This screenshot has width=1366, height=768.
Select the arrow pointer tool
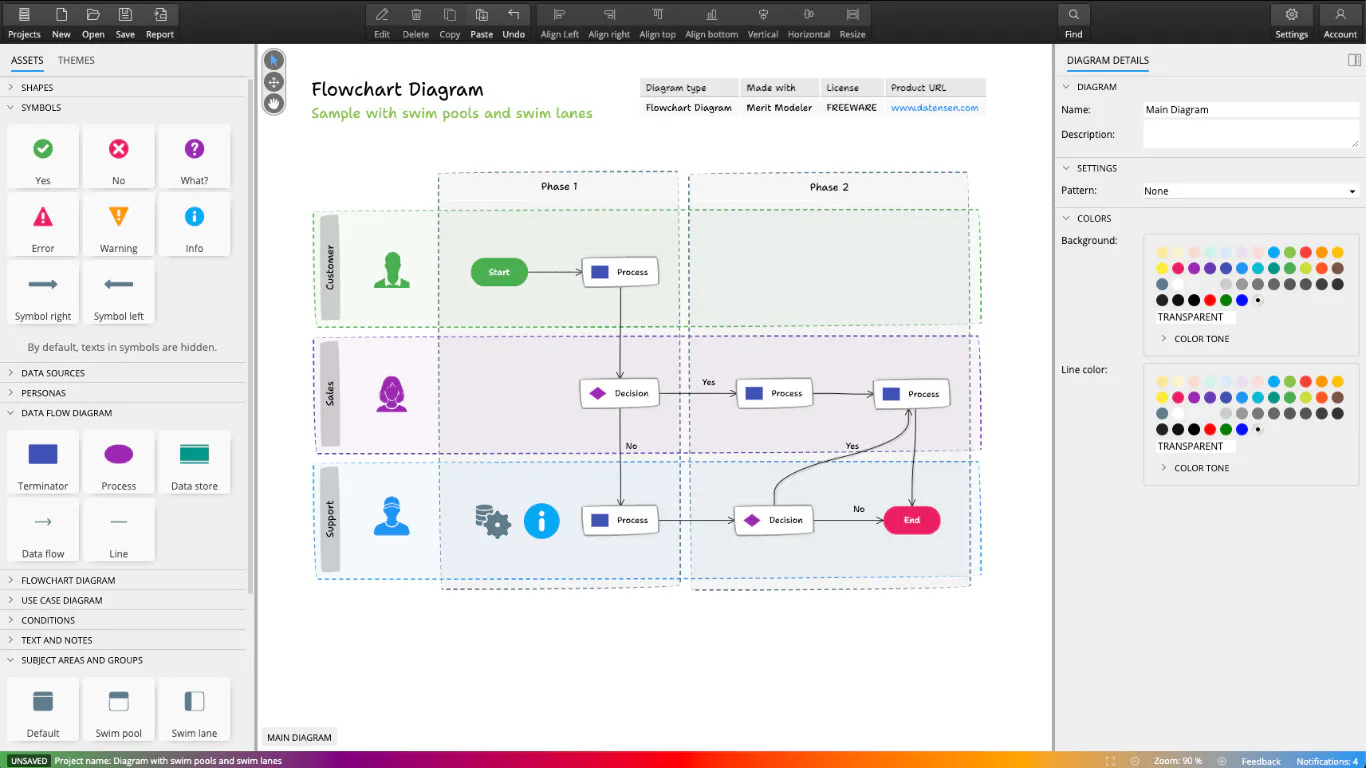(x=273, y=60)
